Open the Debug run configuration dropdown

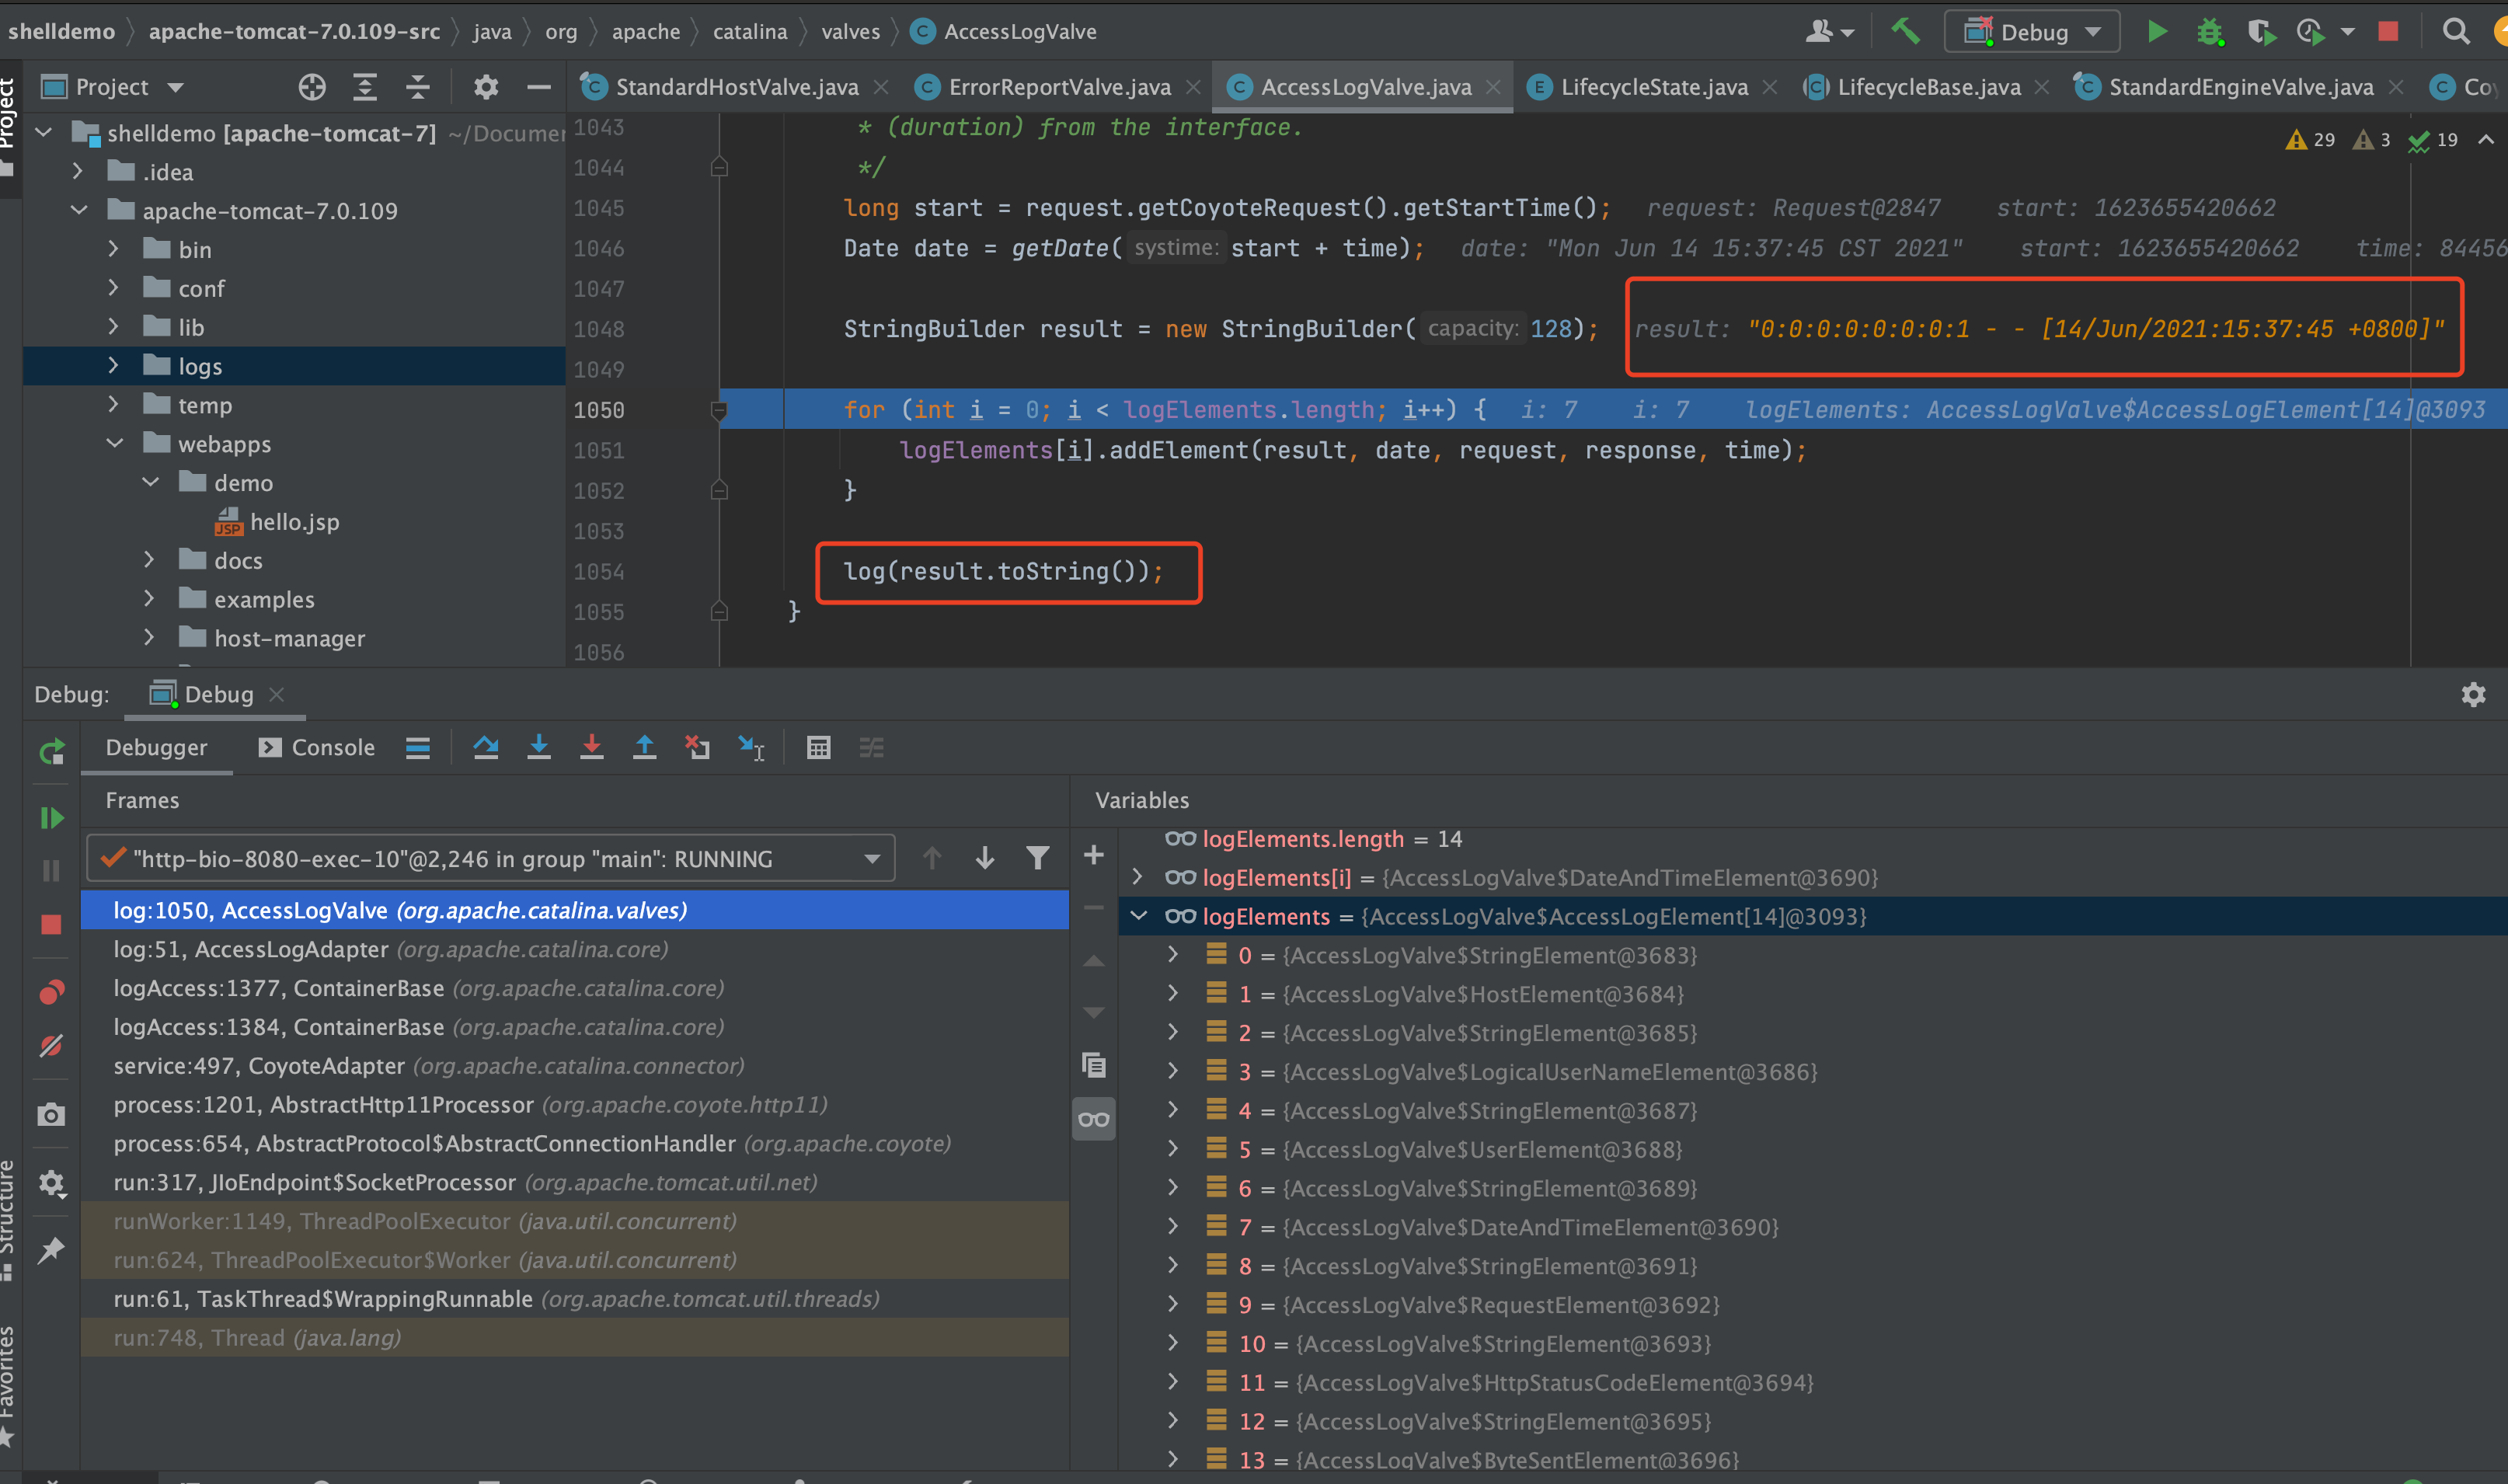pyautogui.click(x=2032, y=32)
